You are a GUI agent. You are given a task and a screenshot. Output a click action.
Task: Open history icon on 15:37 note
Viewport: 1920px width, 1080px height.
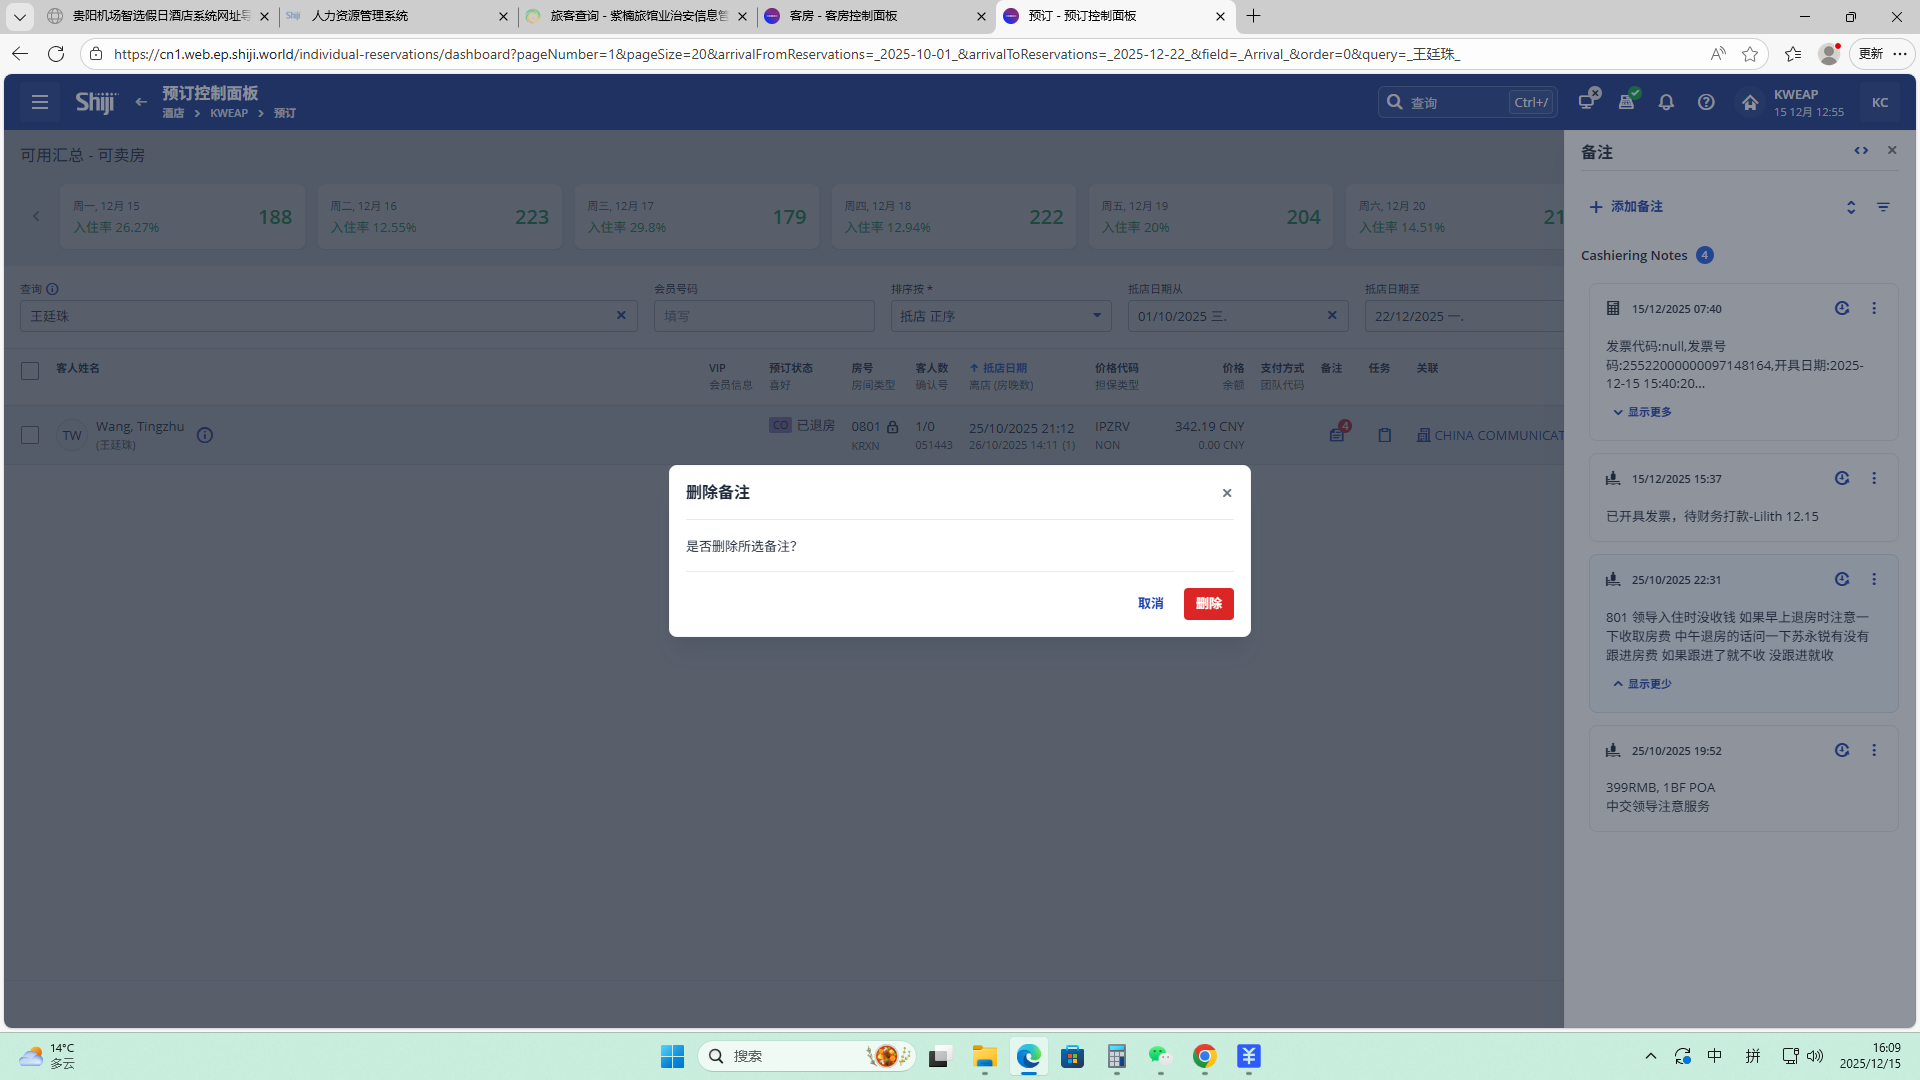1842,479
